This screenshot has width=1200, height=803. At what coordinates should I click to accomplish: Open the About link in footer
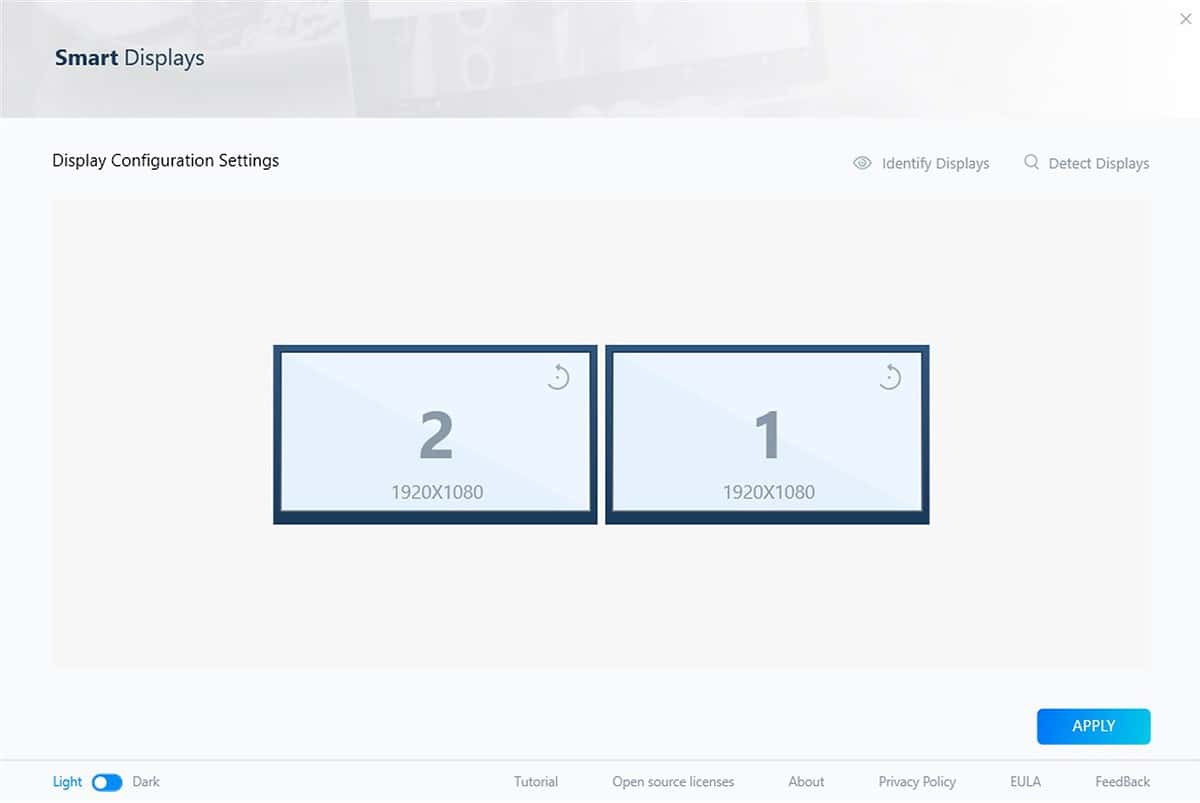click(806, 782)
